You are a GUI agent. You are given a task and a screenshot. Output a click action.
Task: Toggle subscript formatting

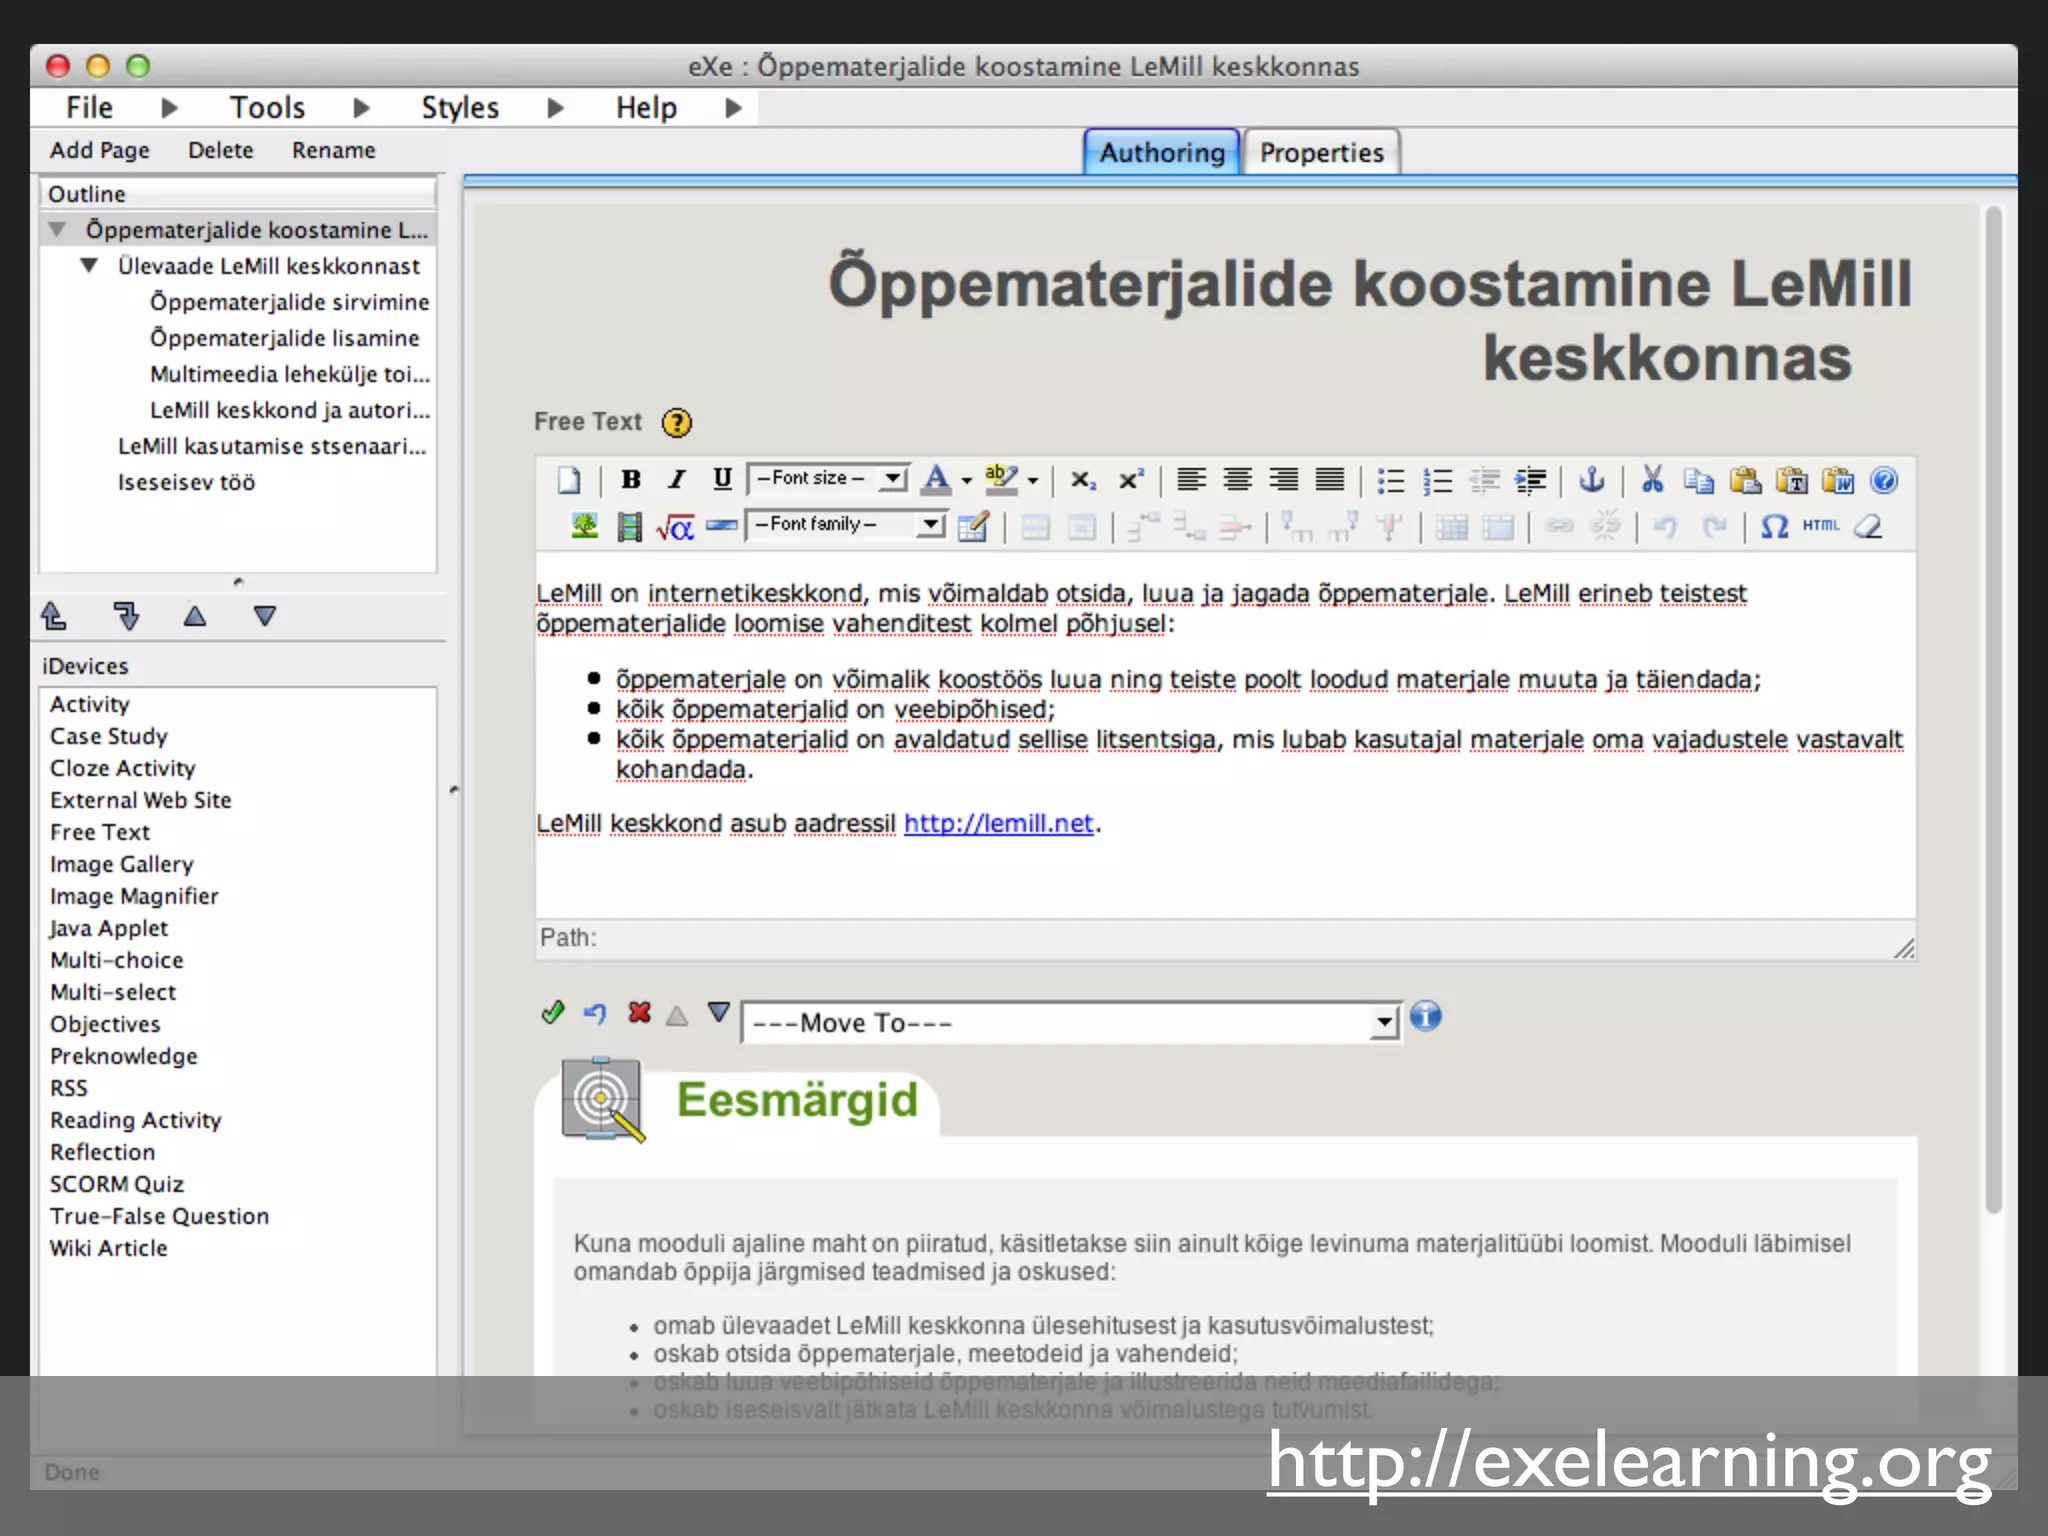(x=1083, y=480)
